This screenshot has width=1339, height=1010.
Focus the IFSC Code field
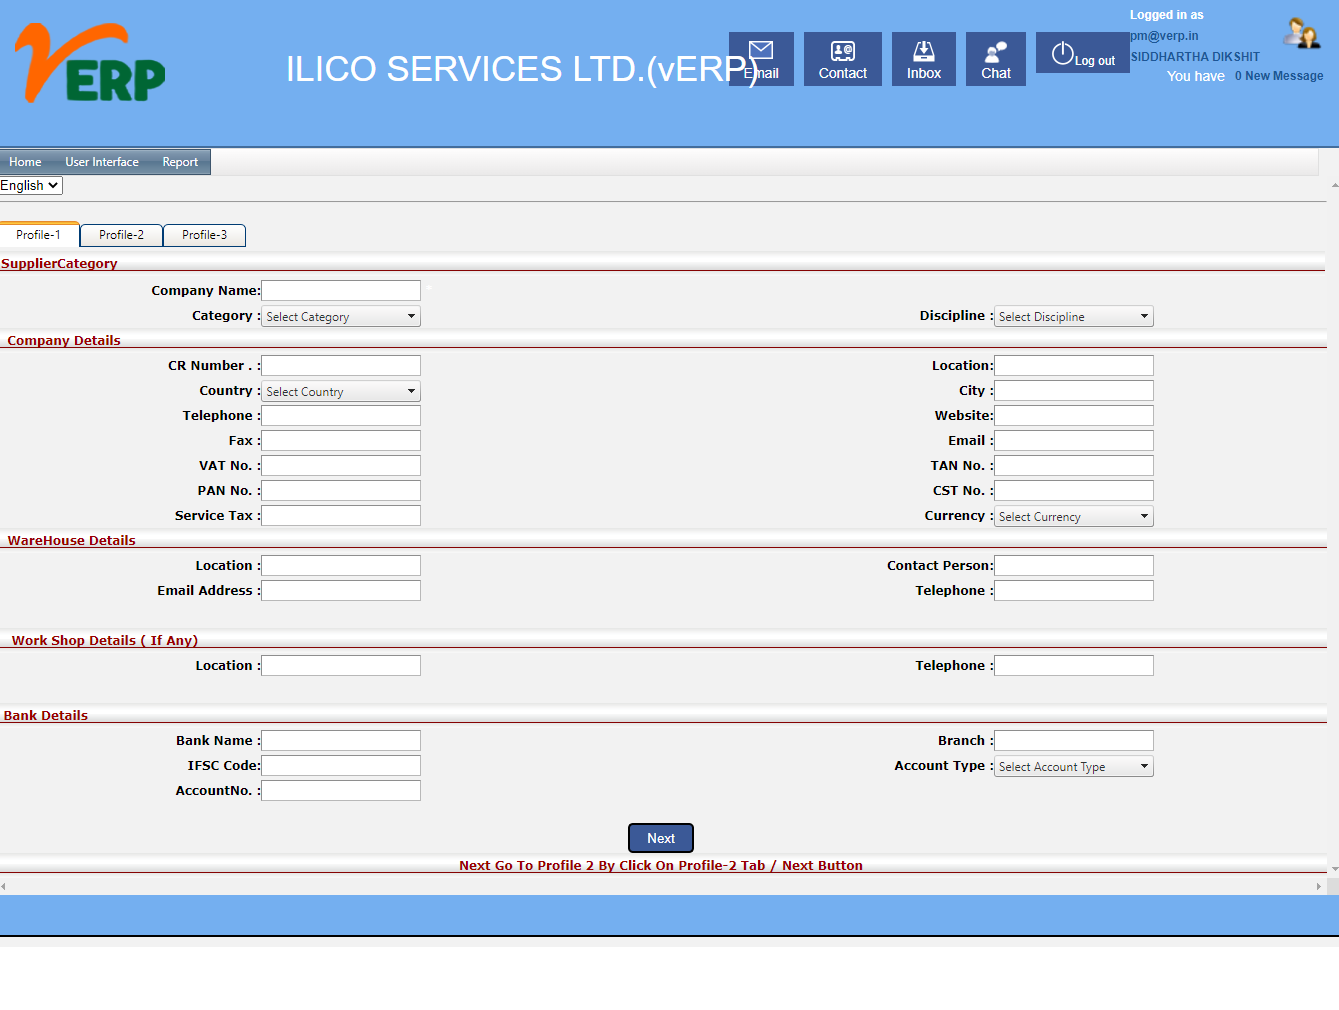point(341,766)
